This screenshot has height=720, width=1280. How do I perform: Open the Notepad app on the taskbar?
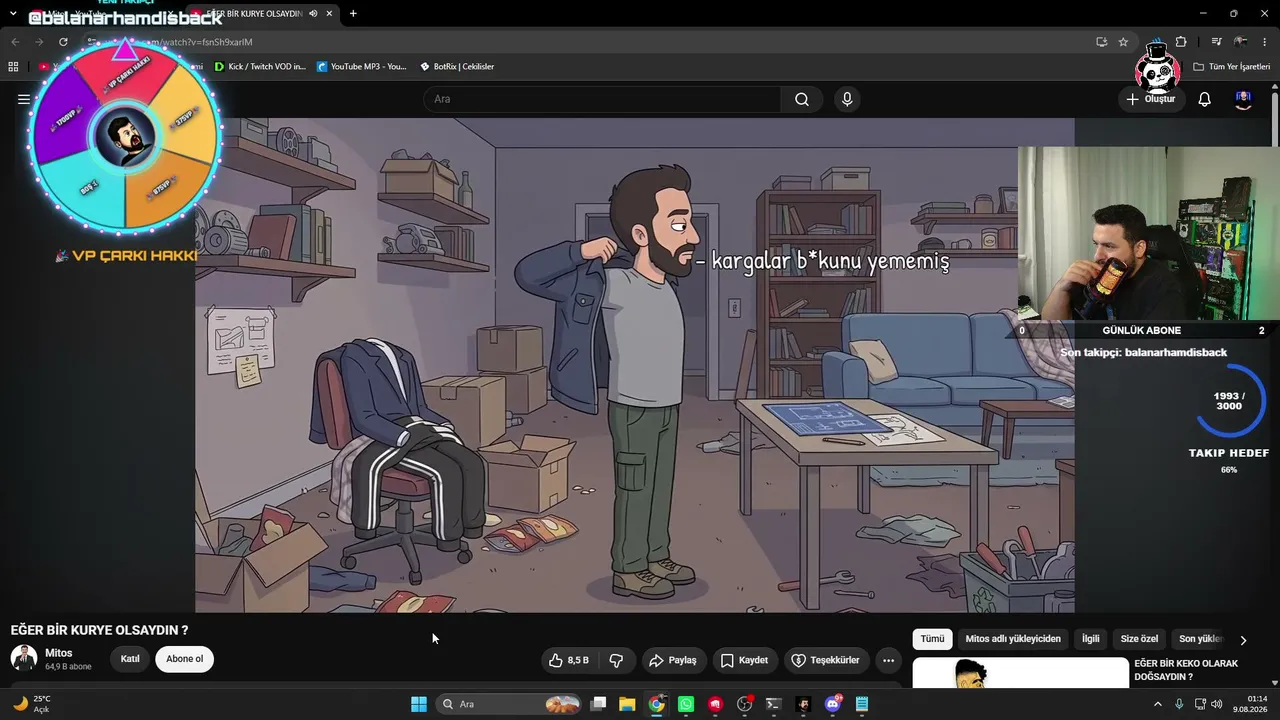[x=862, y=704]
